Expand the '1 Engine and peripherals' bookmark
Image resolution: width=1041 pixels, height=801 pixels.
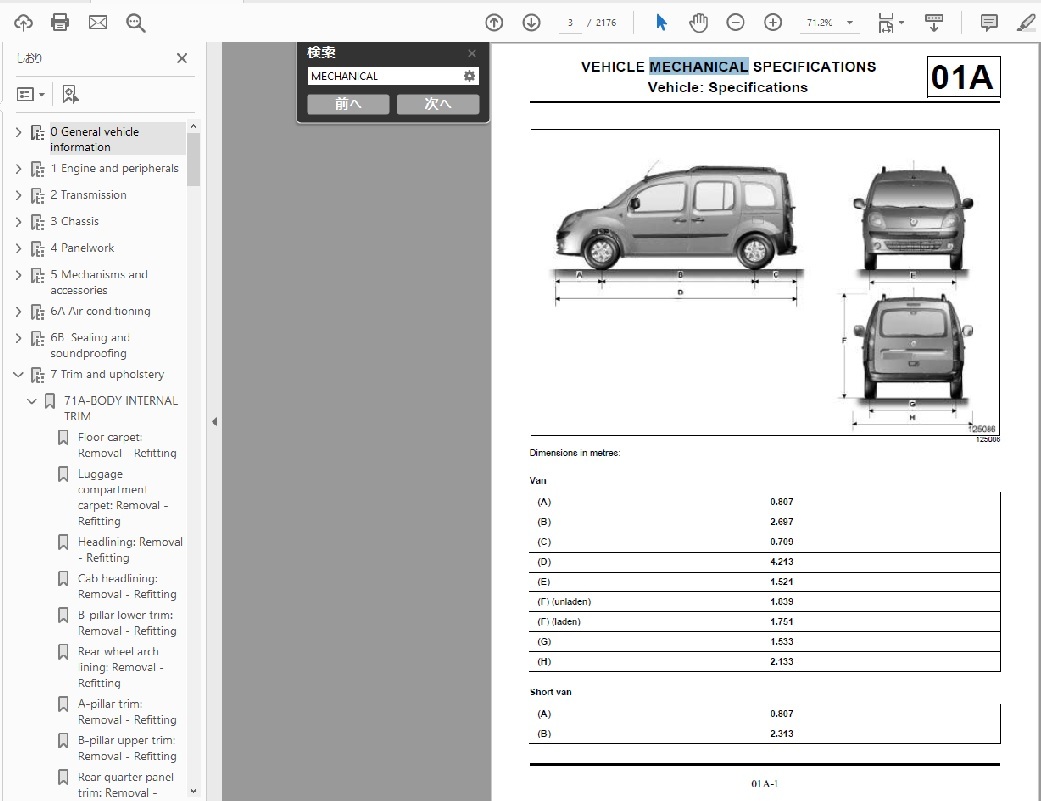click(x=18, y=169)
